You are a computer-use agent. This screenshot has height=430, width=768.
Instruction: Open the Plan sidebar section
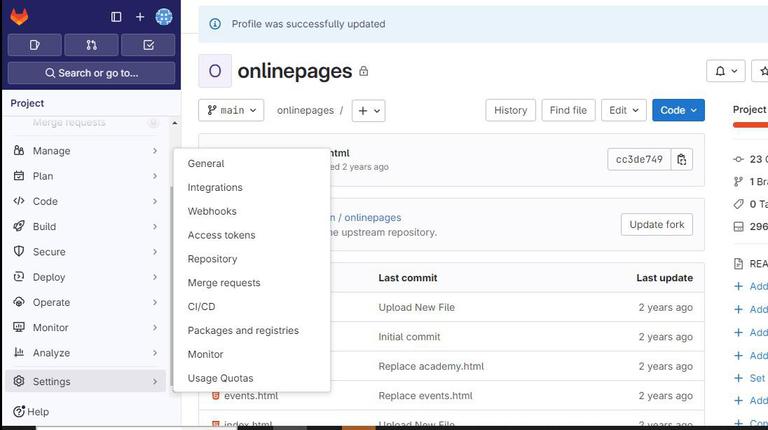86,176
